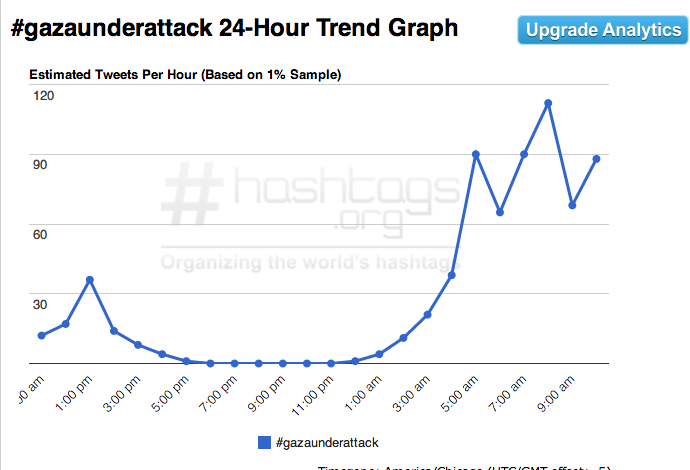Click the Upgrade Analytics button
Screen dimensions: 690x470
point(603,30)
